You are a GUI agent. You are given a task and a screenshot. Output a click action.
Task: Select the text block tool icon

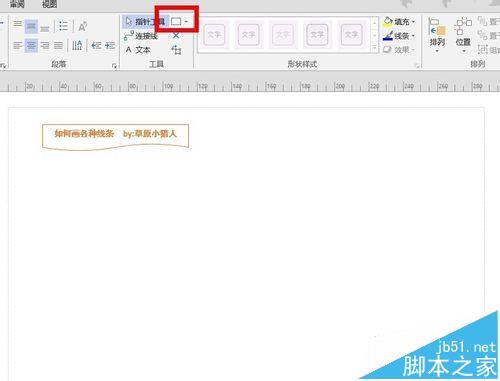coord(176,50)
